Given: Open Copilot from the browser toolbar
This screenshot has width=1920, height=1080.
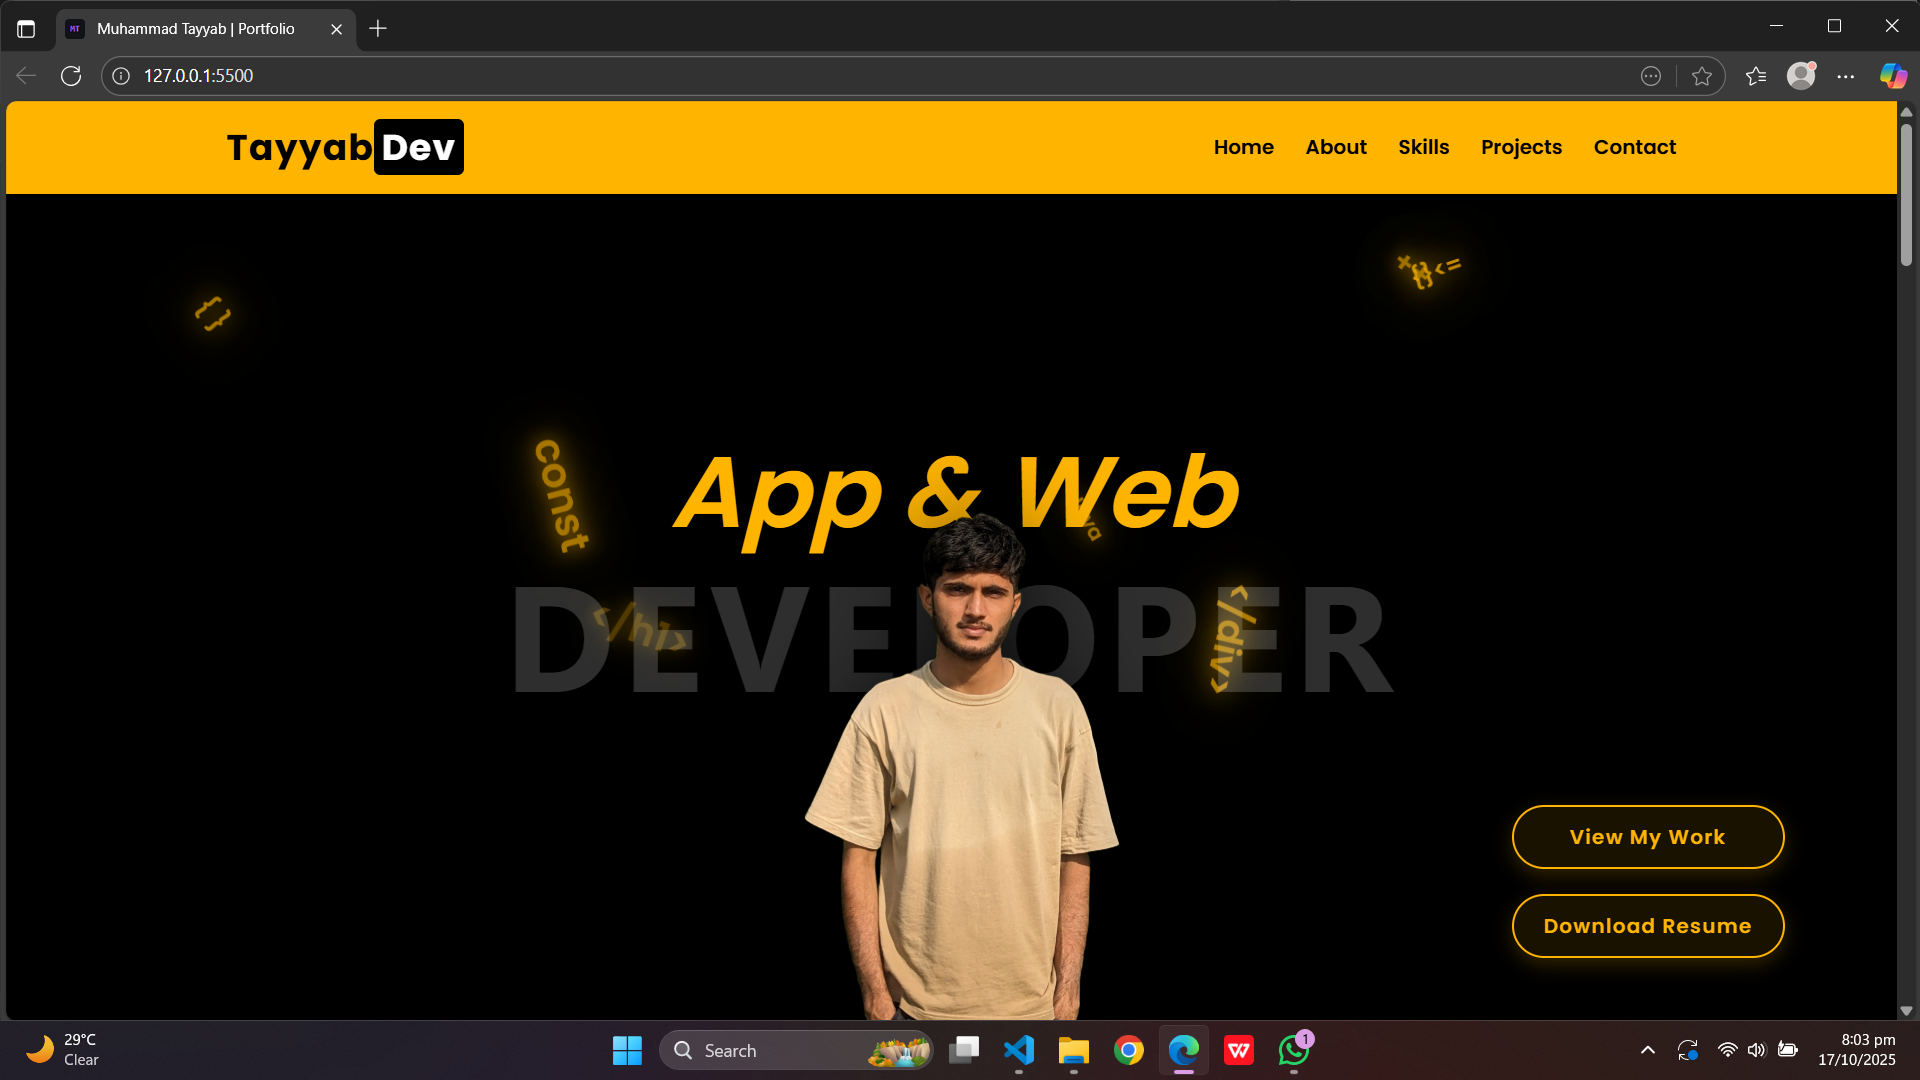Looking at the screenshot, I should pos(1891,75).
